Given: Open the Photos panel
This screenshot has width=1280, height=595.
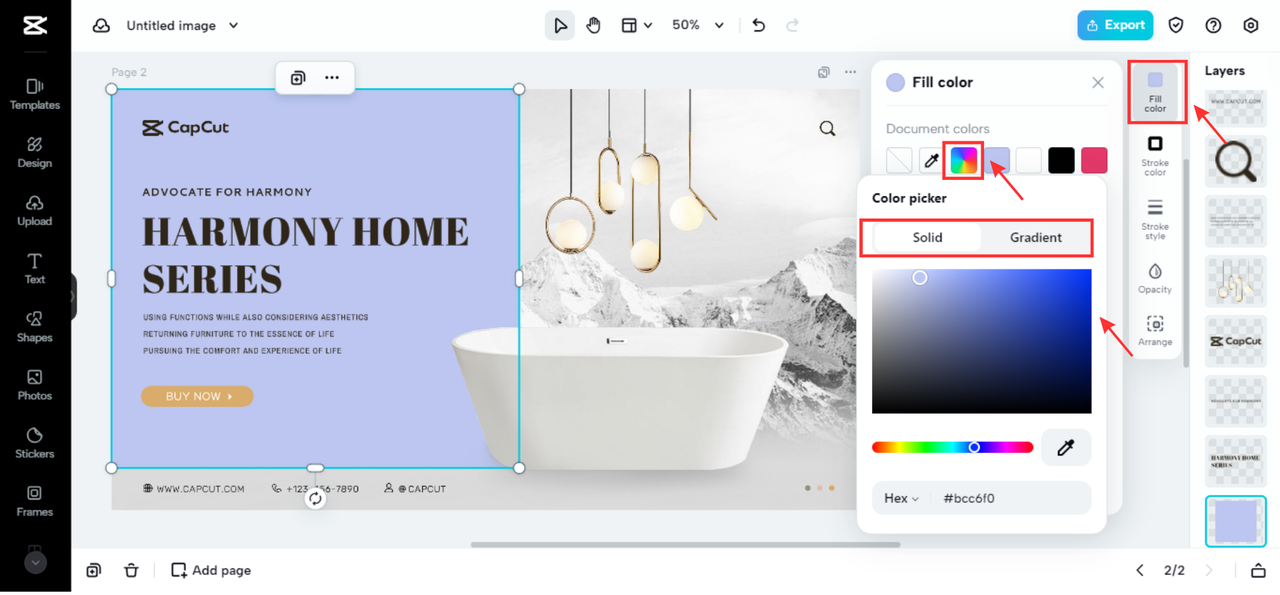Looking at the screenshot, I should pyautogui.click(x=35, y=384).
